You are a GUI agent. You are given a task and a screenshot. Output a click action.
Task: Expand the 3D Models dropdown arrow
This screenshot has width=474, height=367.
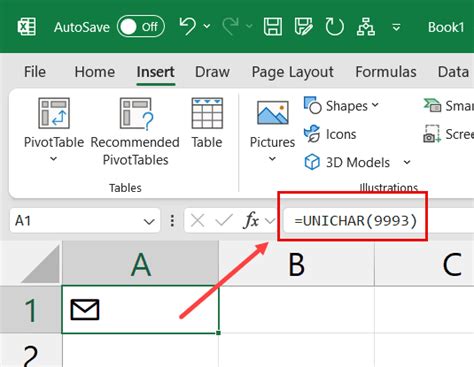coord(407,162)
